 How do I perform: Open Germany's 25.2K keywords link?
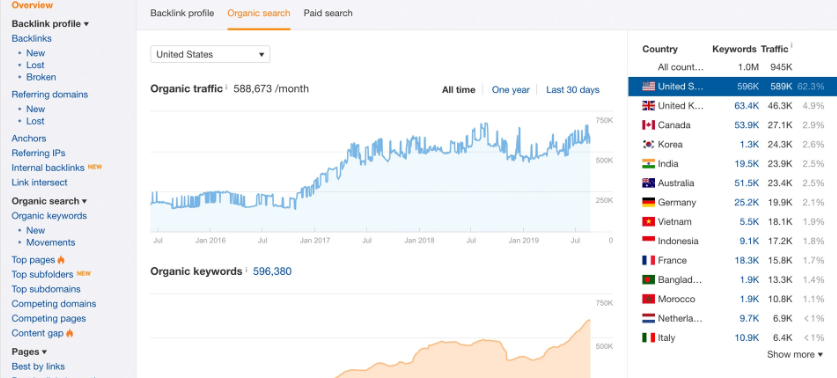(x=746, y=202)
